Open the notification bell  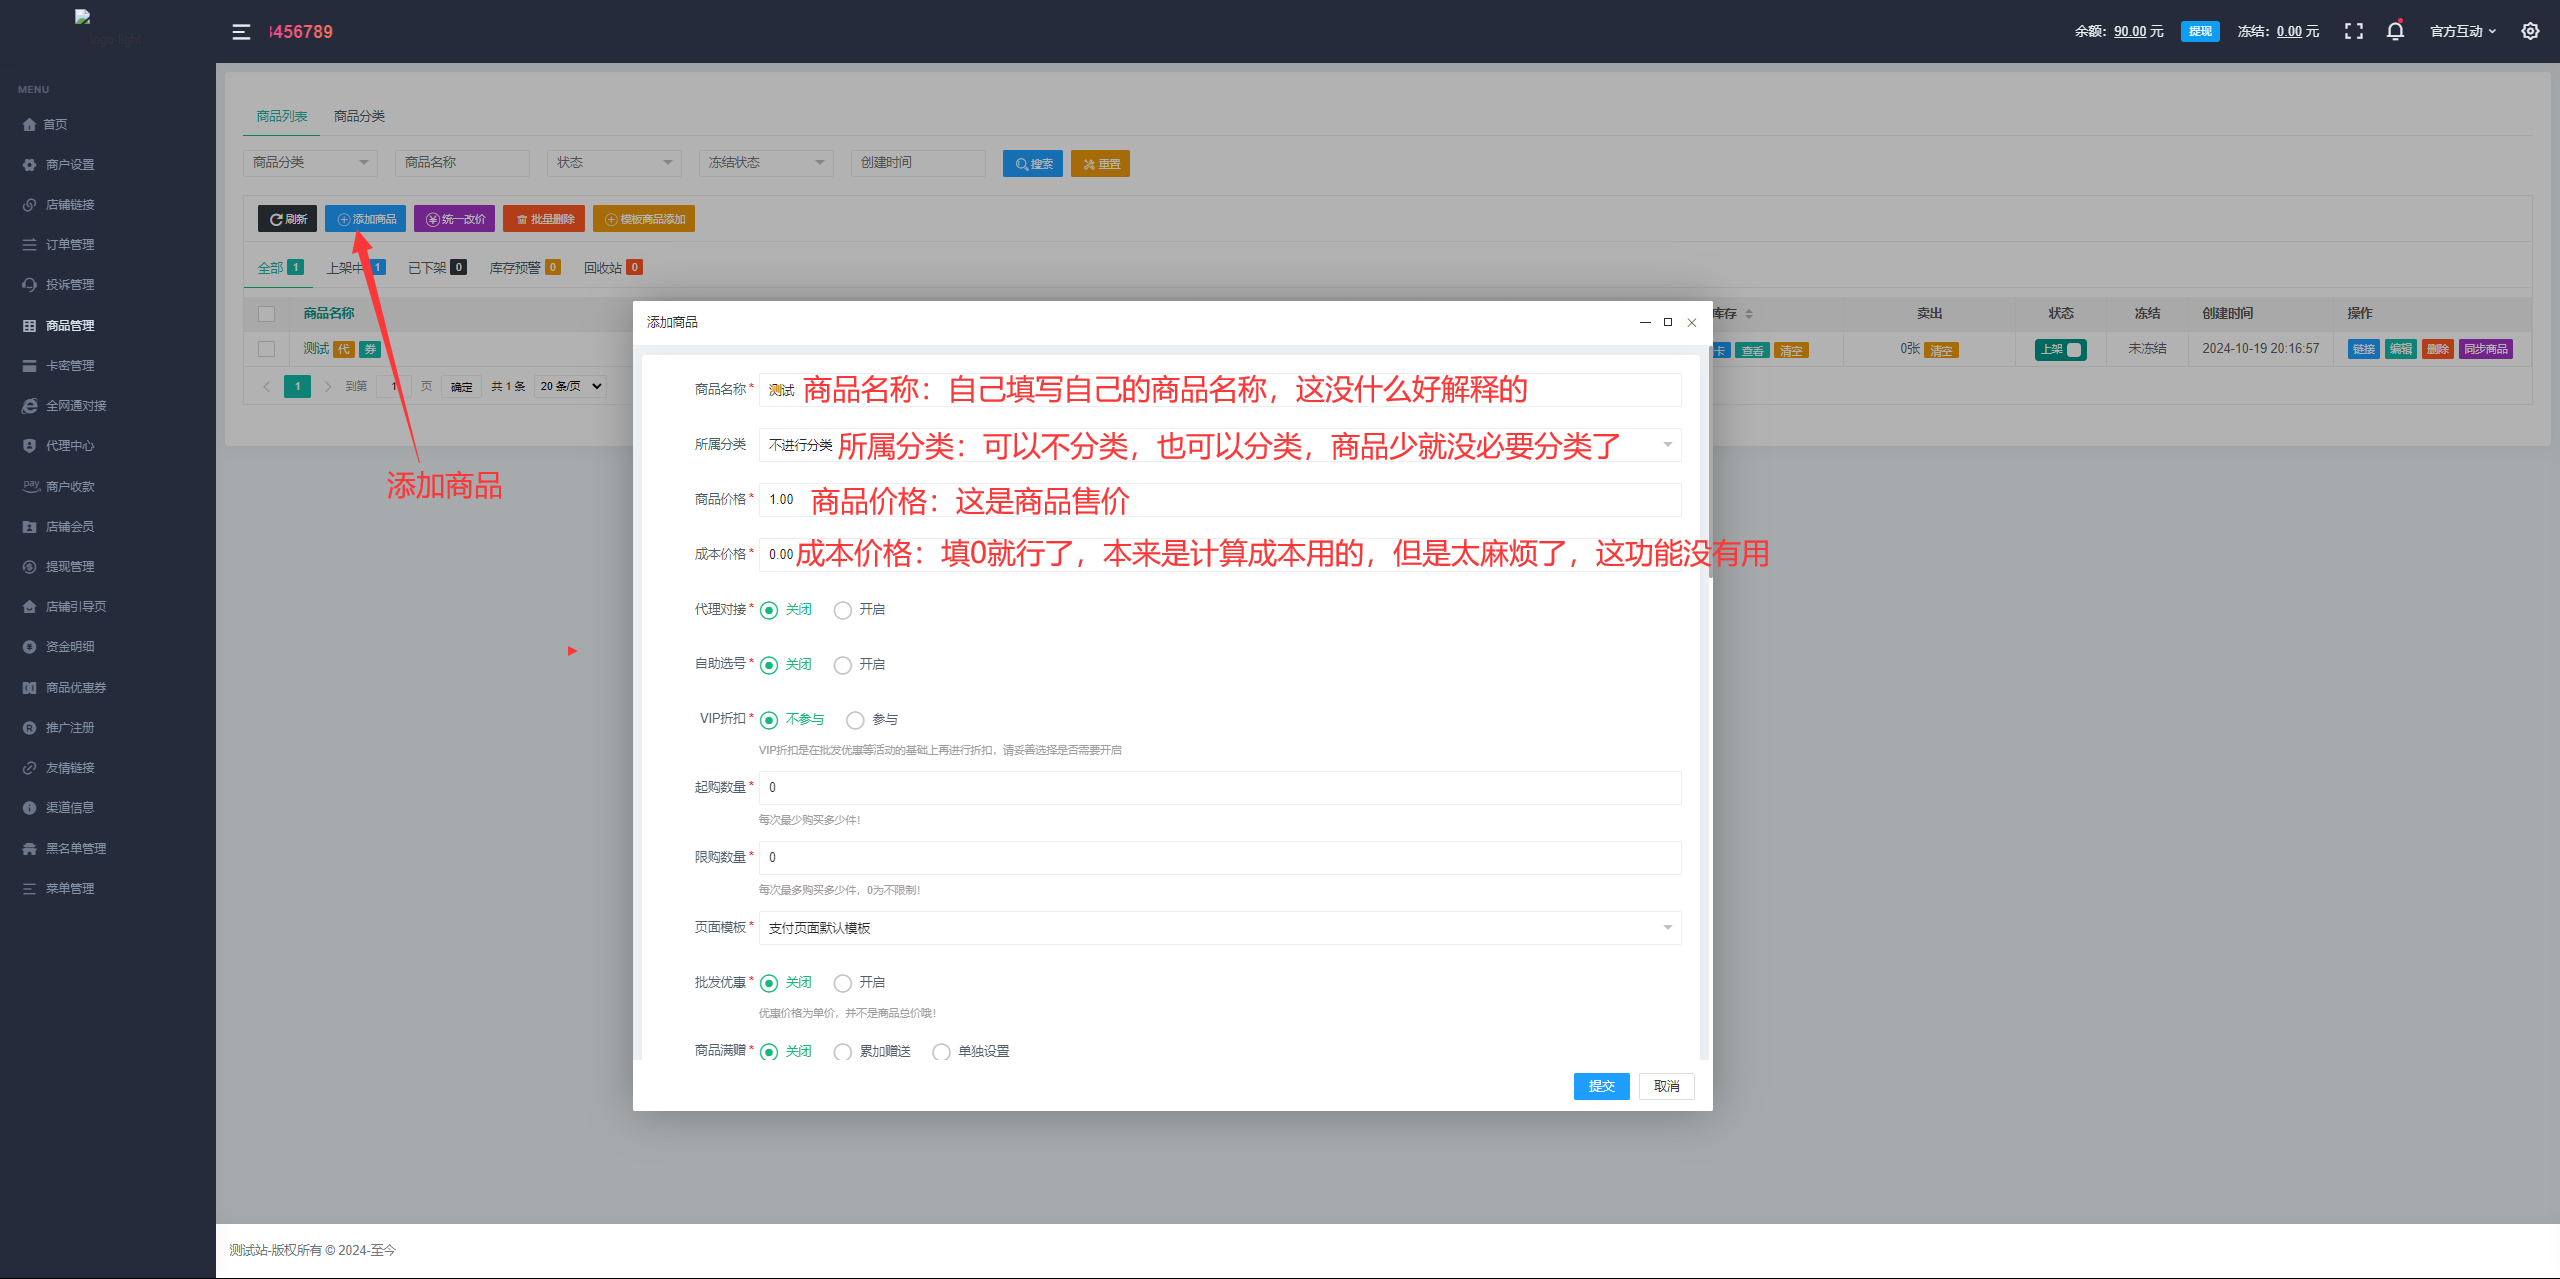click(x=2395, y=31)
